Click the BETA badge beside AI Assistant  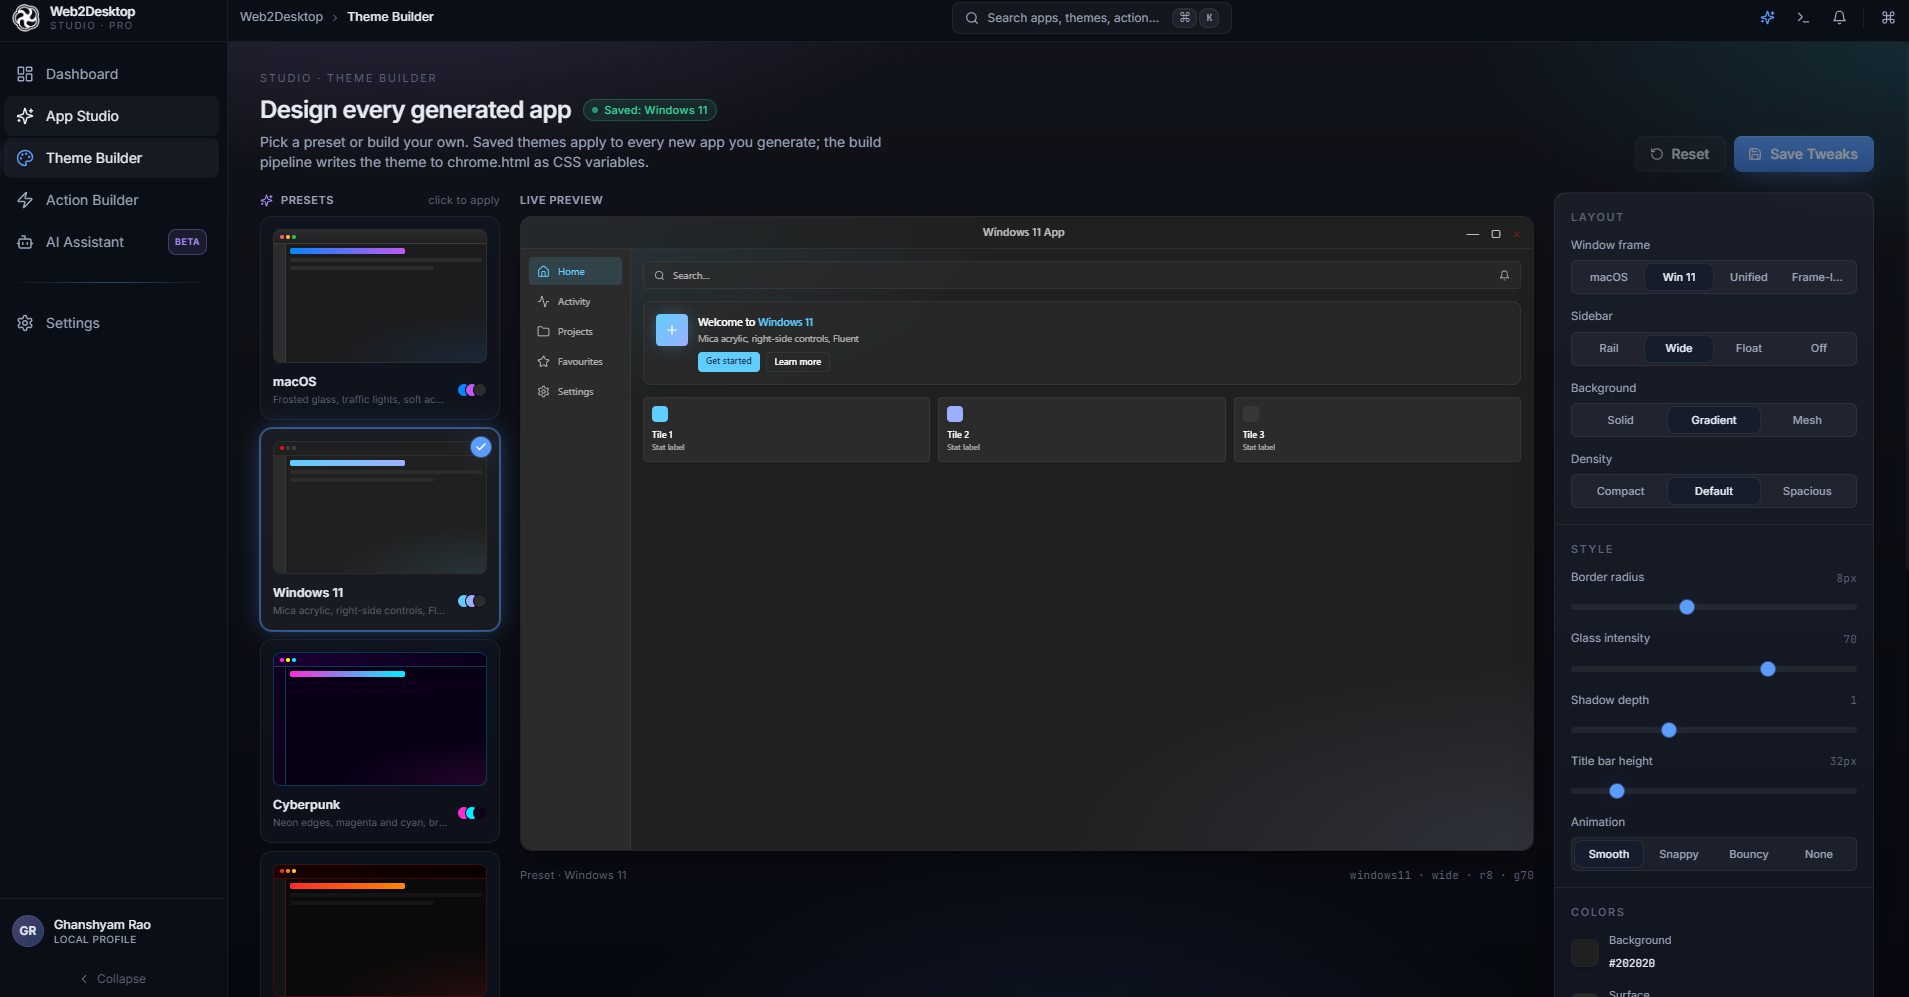pyautogui.click(x=187, y=242)
